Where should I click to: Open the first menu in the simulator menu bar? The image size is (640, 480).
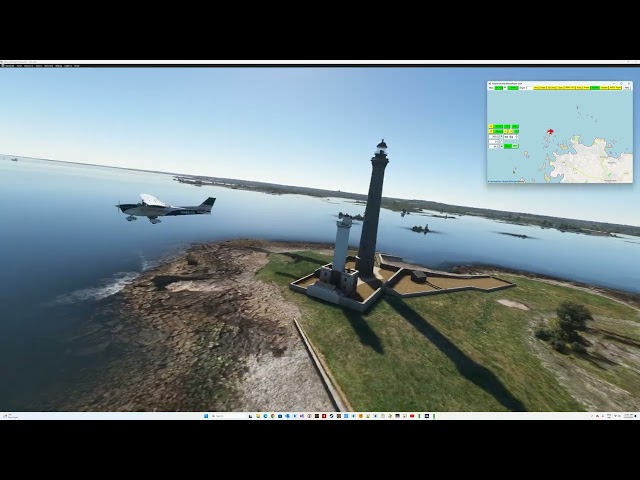coord(9,66)
